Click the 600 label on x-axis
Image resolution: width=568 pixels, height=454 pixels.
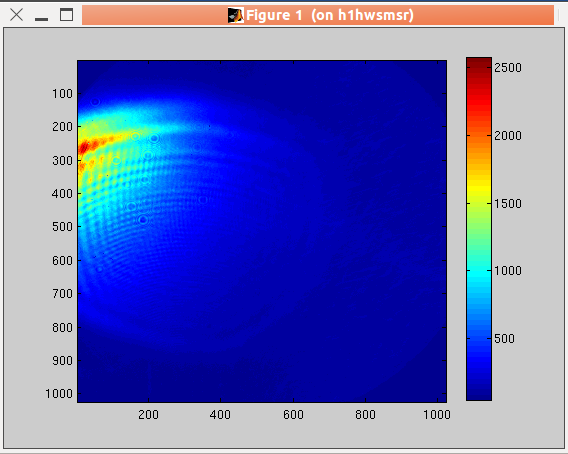(293, 415)
